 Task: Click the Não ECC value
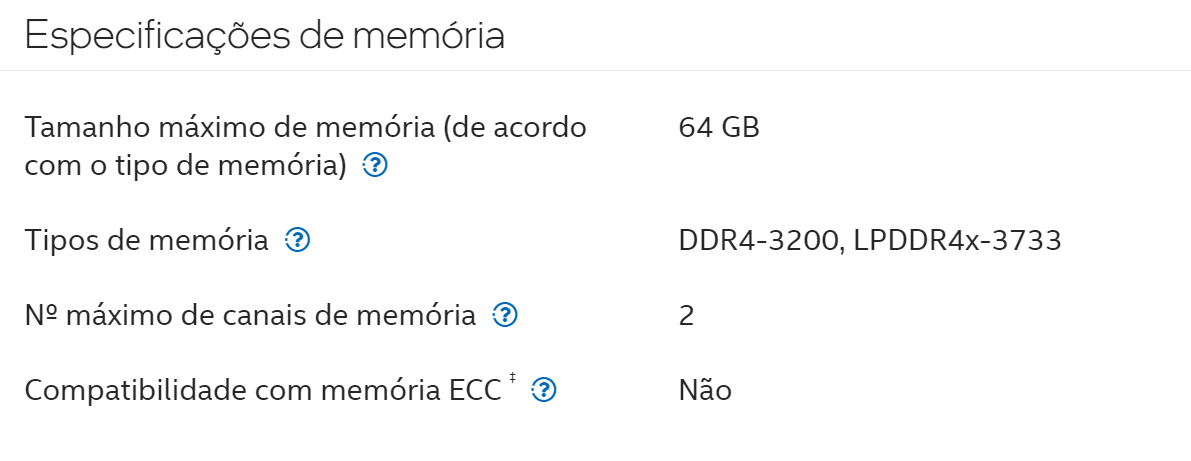point(705,390)
